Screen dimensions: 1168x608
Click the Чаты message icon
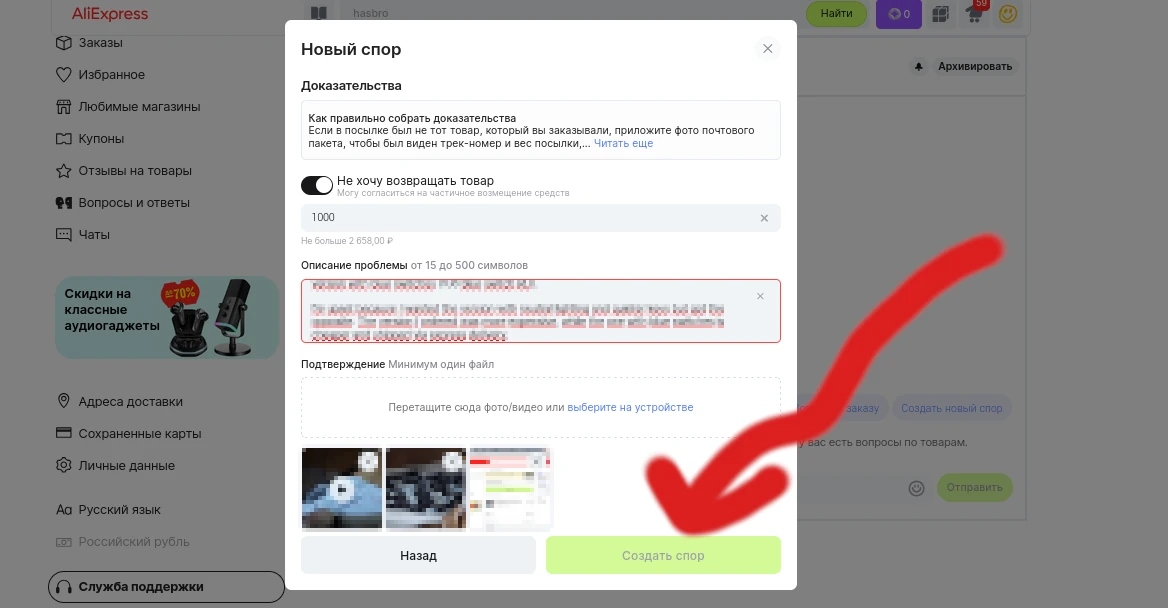(x=64, y=235)
